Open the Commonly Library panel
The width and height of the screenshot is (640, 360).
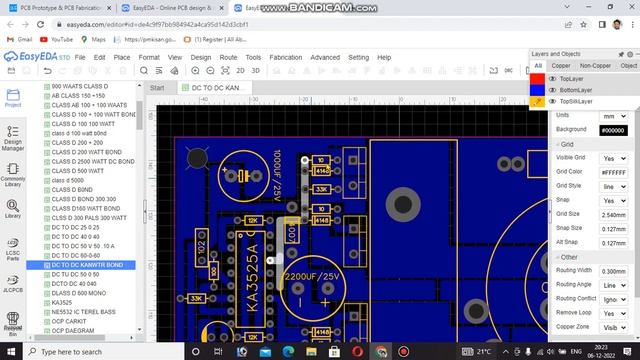click(x=13, y=175)
